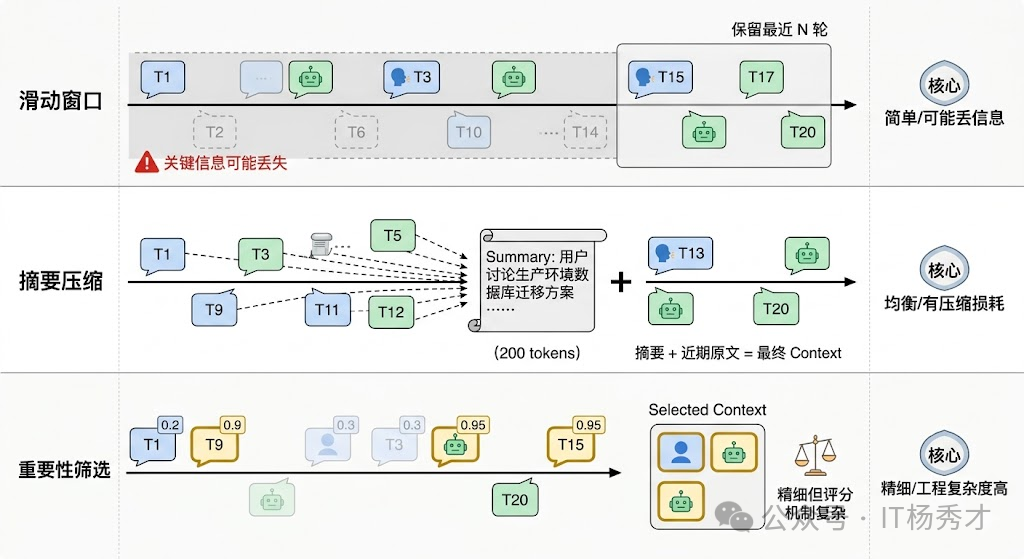Click 核心 badge above 均衡/有压缩损耗
The image size is (1024, 559).
(944, 269)
